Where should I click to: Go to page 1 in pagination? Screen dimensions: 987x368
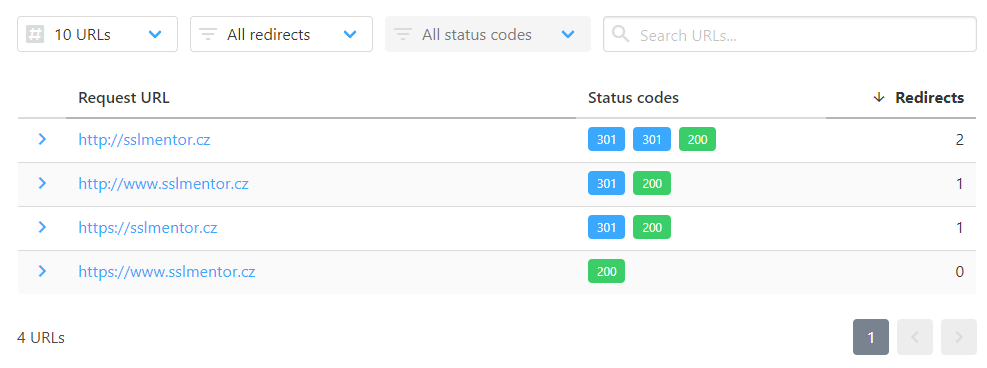point(871,337)
